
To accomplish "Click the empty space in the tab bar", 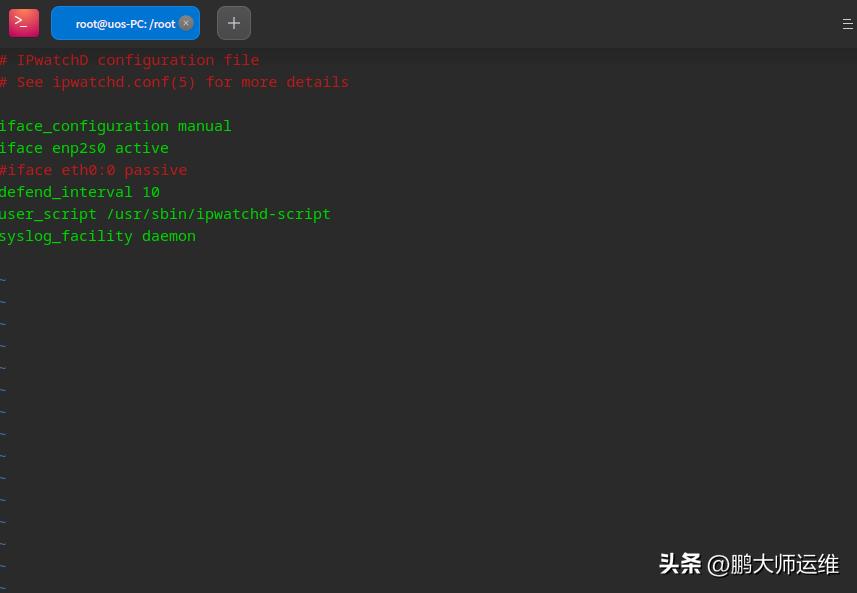I will pyautogui.click(x=500, y=23).
